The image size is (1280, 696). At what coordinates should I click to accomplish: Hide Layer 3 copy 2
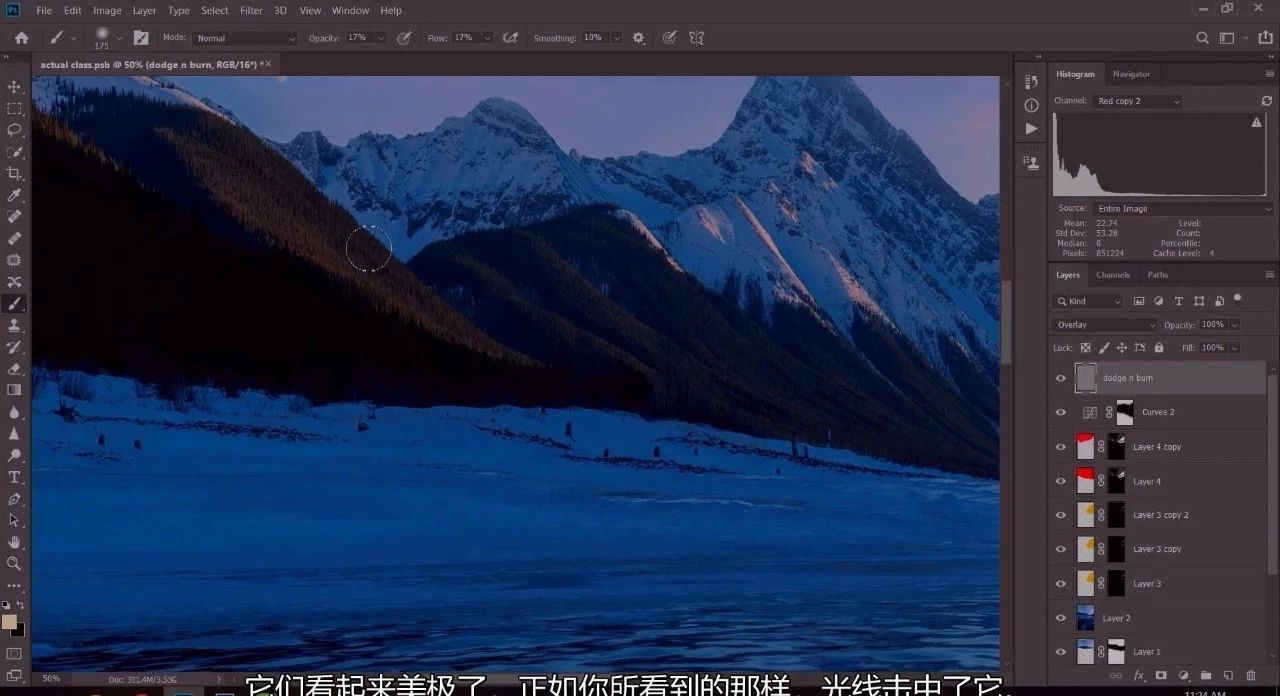pos(1061,515)
